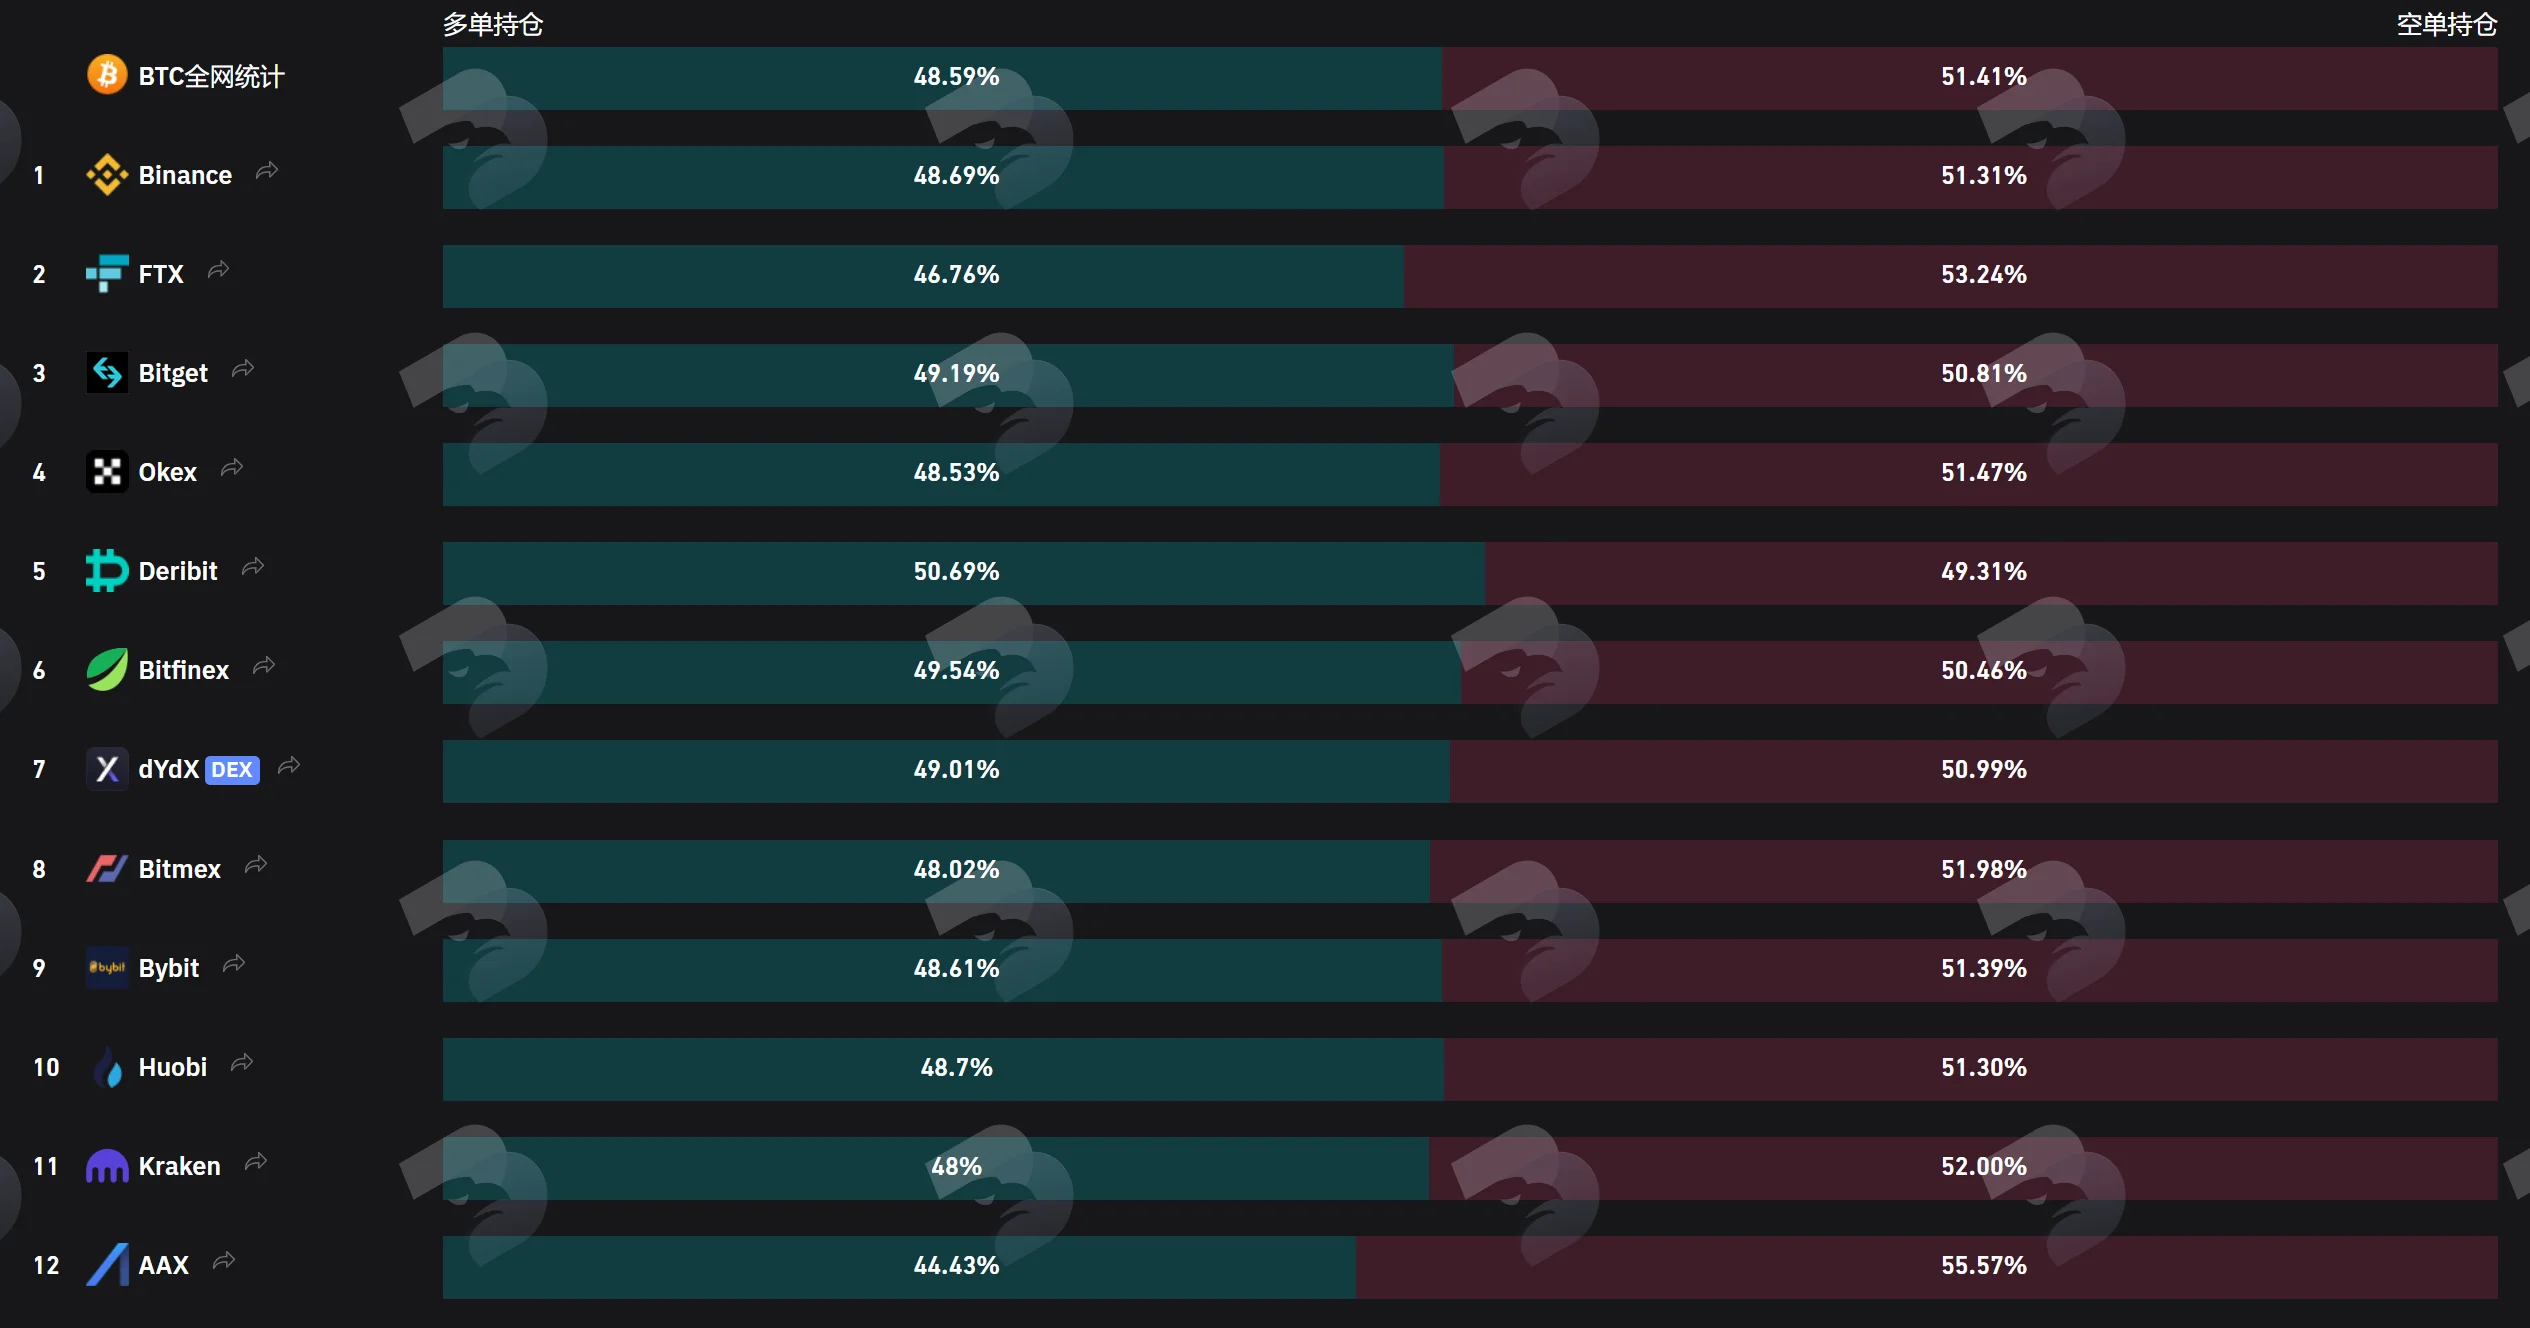This screenshot has height=1328, width=2530.
Task: Click the red 55.57% AAX short bar
Action: point(1927,1267)
